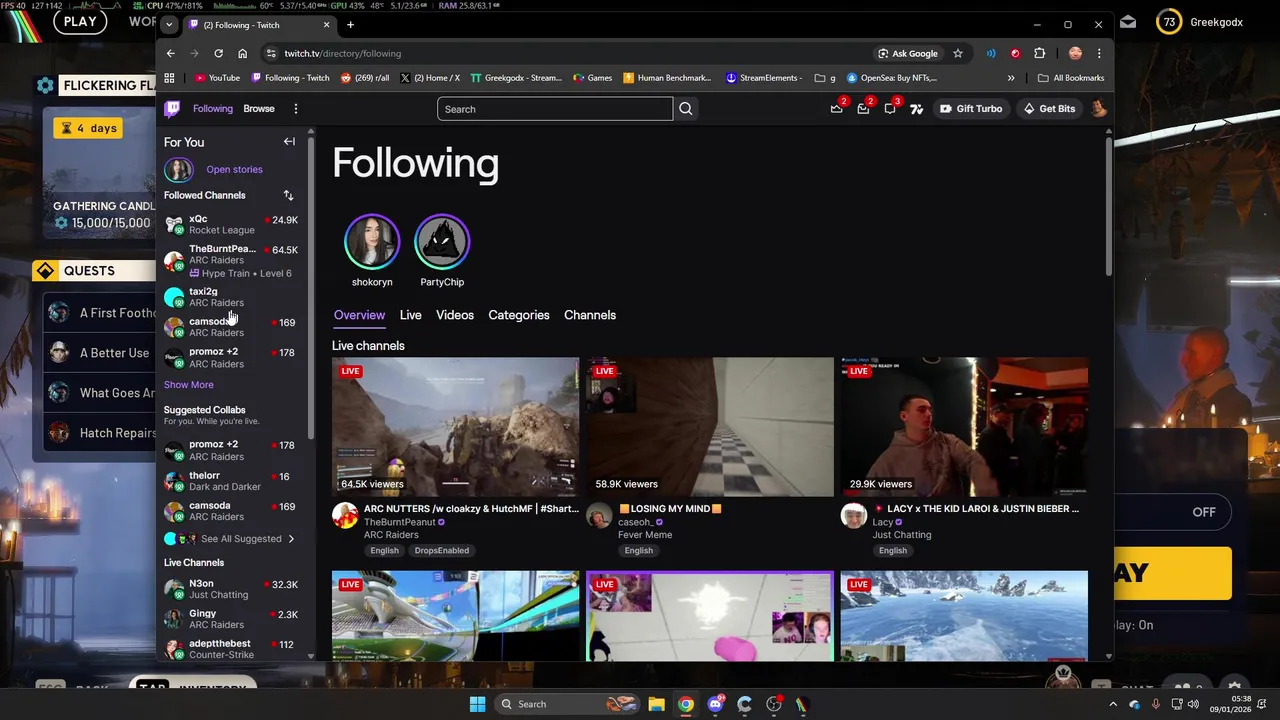Go back in browser history
The width and height of the screenshot is (1280, 720).
coord(170,53)
